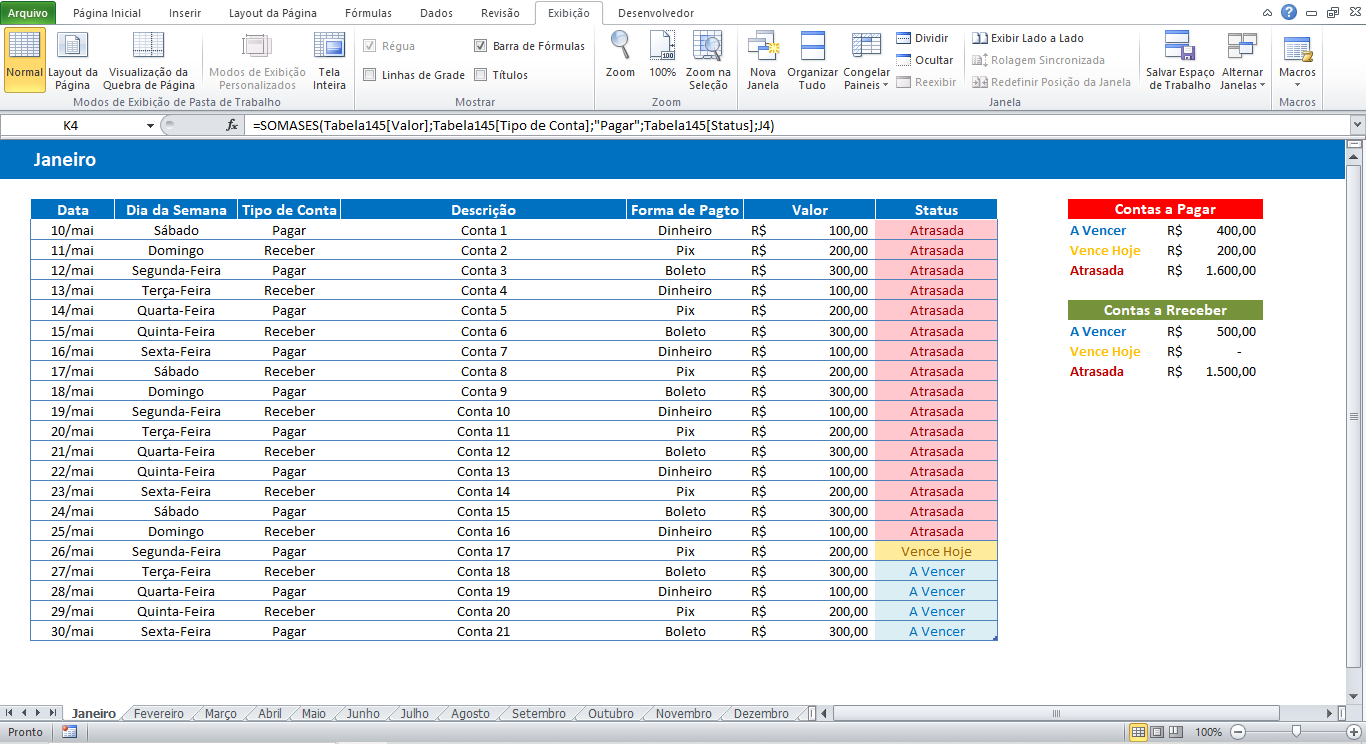This screenshot has width=1366, height=744.
Task: Click Organizar Tudo windows icon
Action: 812,60
